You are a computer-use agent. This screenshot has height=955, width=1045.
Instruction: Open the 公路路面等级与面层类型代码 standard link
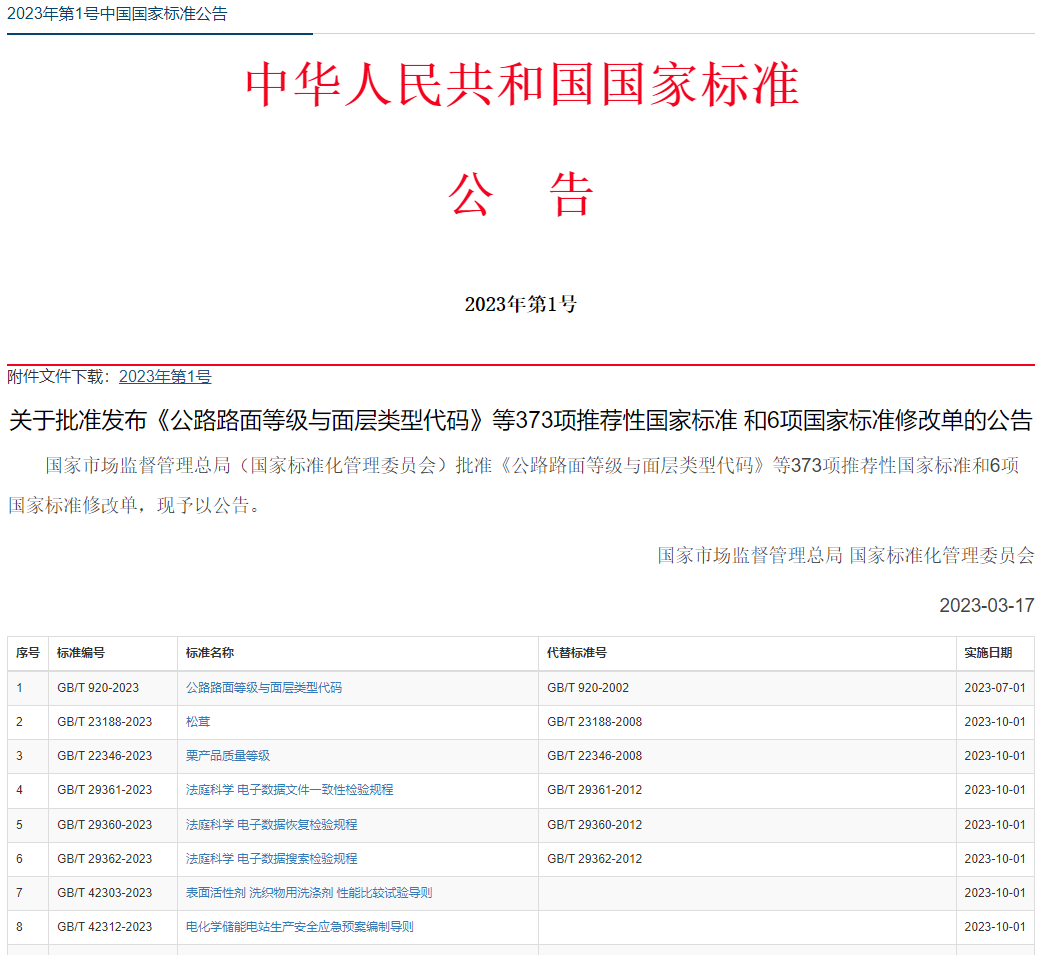pos(264,688)
